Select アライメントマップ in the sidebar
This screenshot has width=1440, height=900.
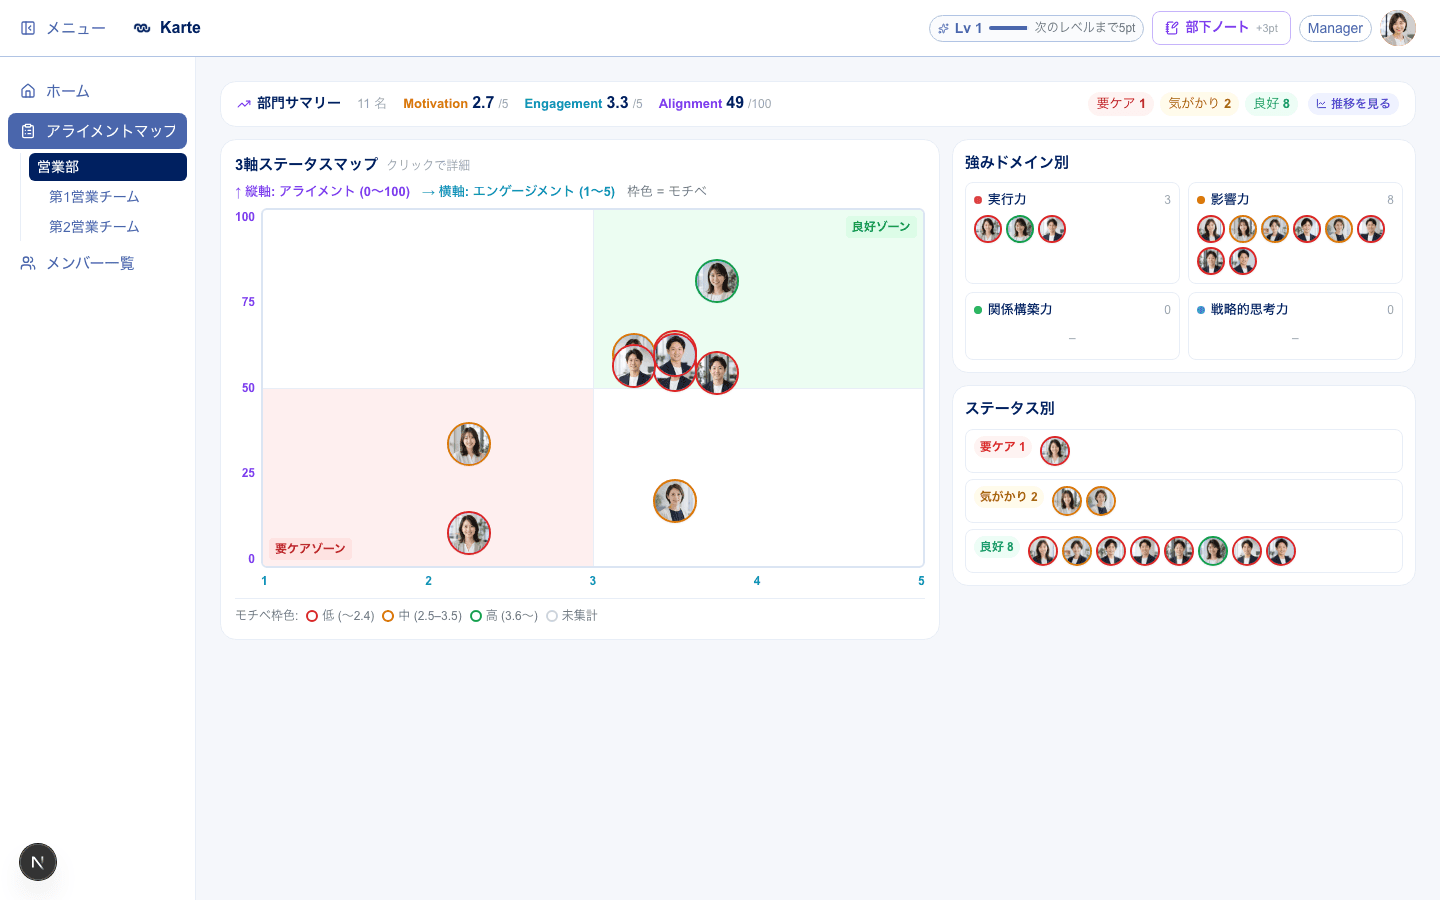pos(97,131)
